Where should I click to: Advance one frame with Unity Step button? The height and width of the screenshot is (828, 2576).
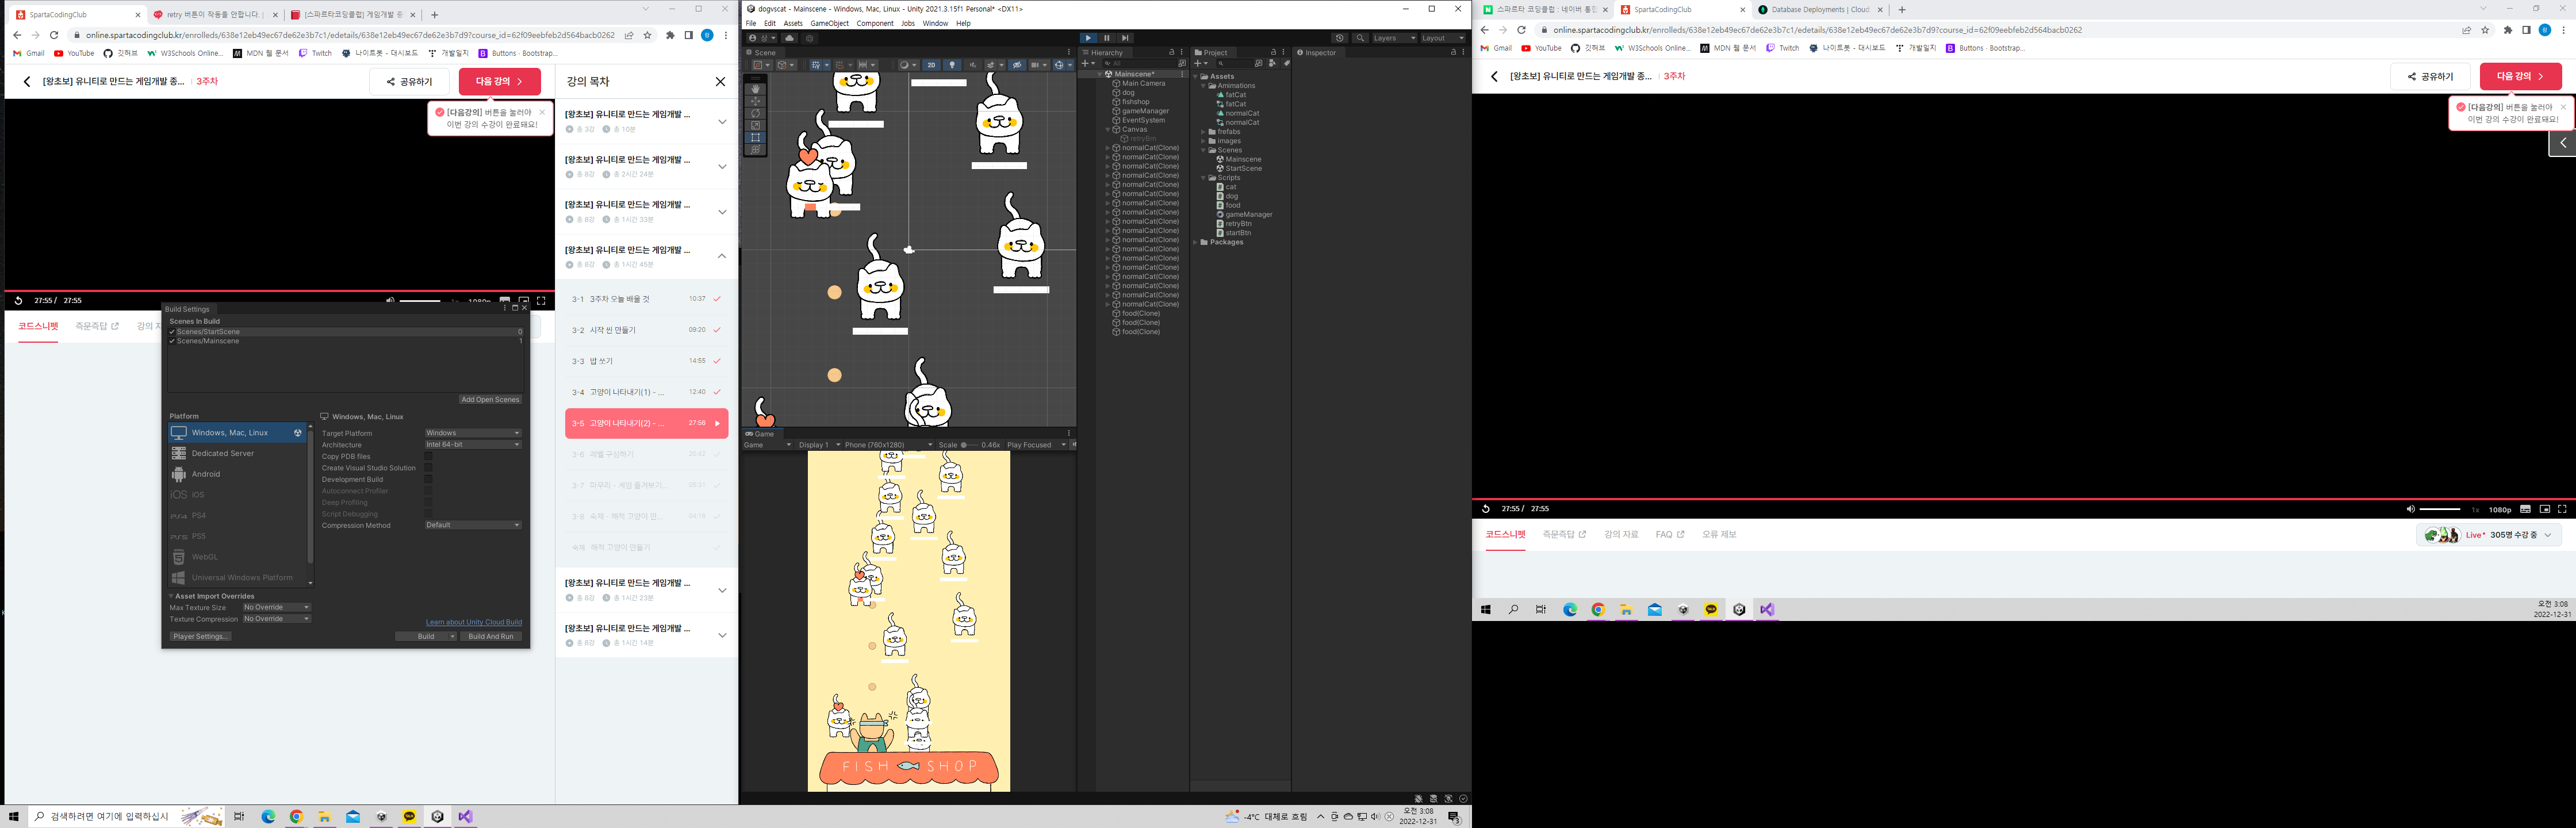[1125, 38]
